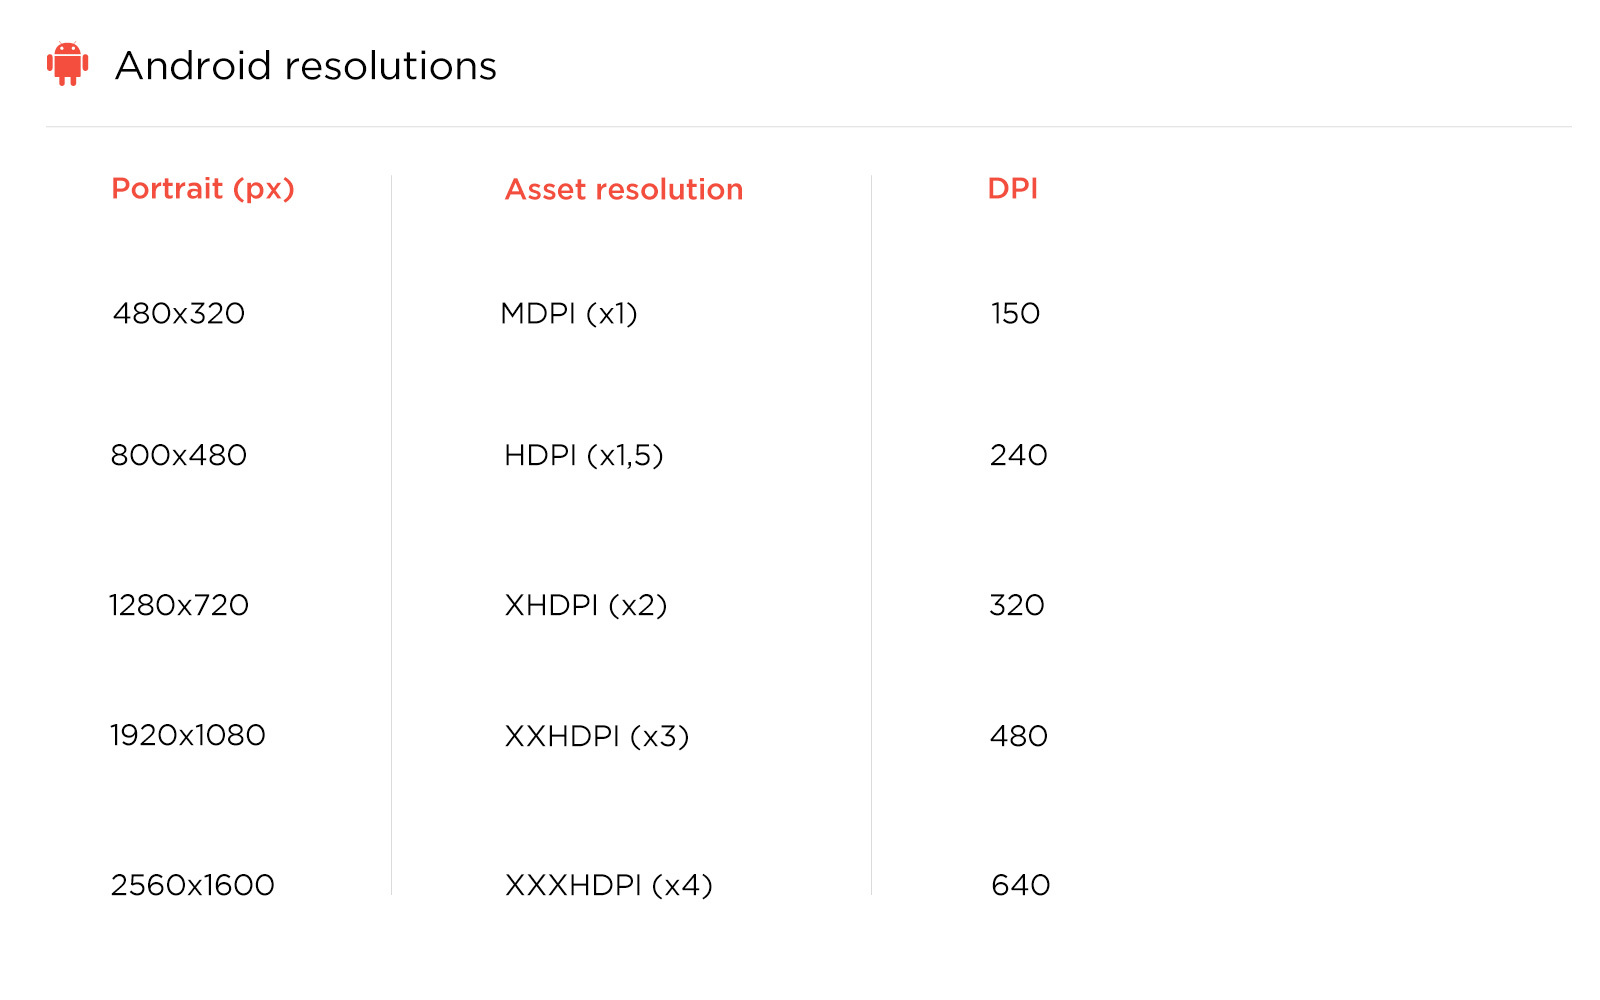Image resolution: width=1600 pixels, height=1000 pixels.
Task: Select the Asset resolution column header
Action: coord(624,189)
